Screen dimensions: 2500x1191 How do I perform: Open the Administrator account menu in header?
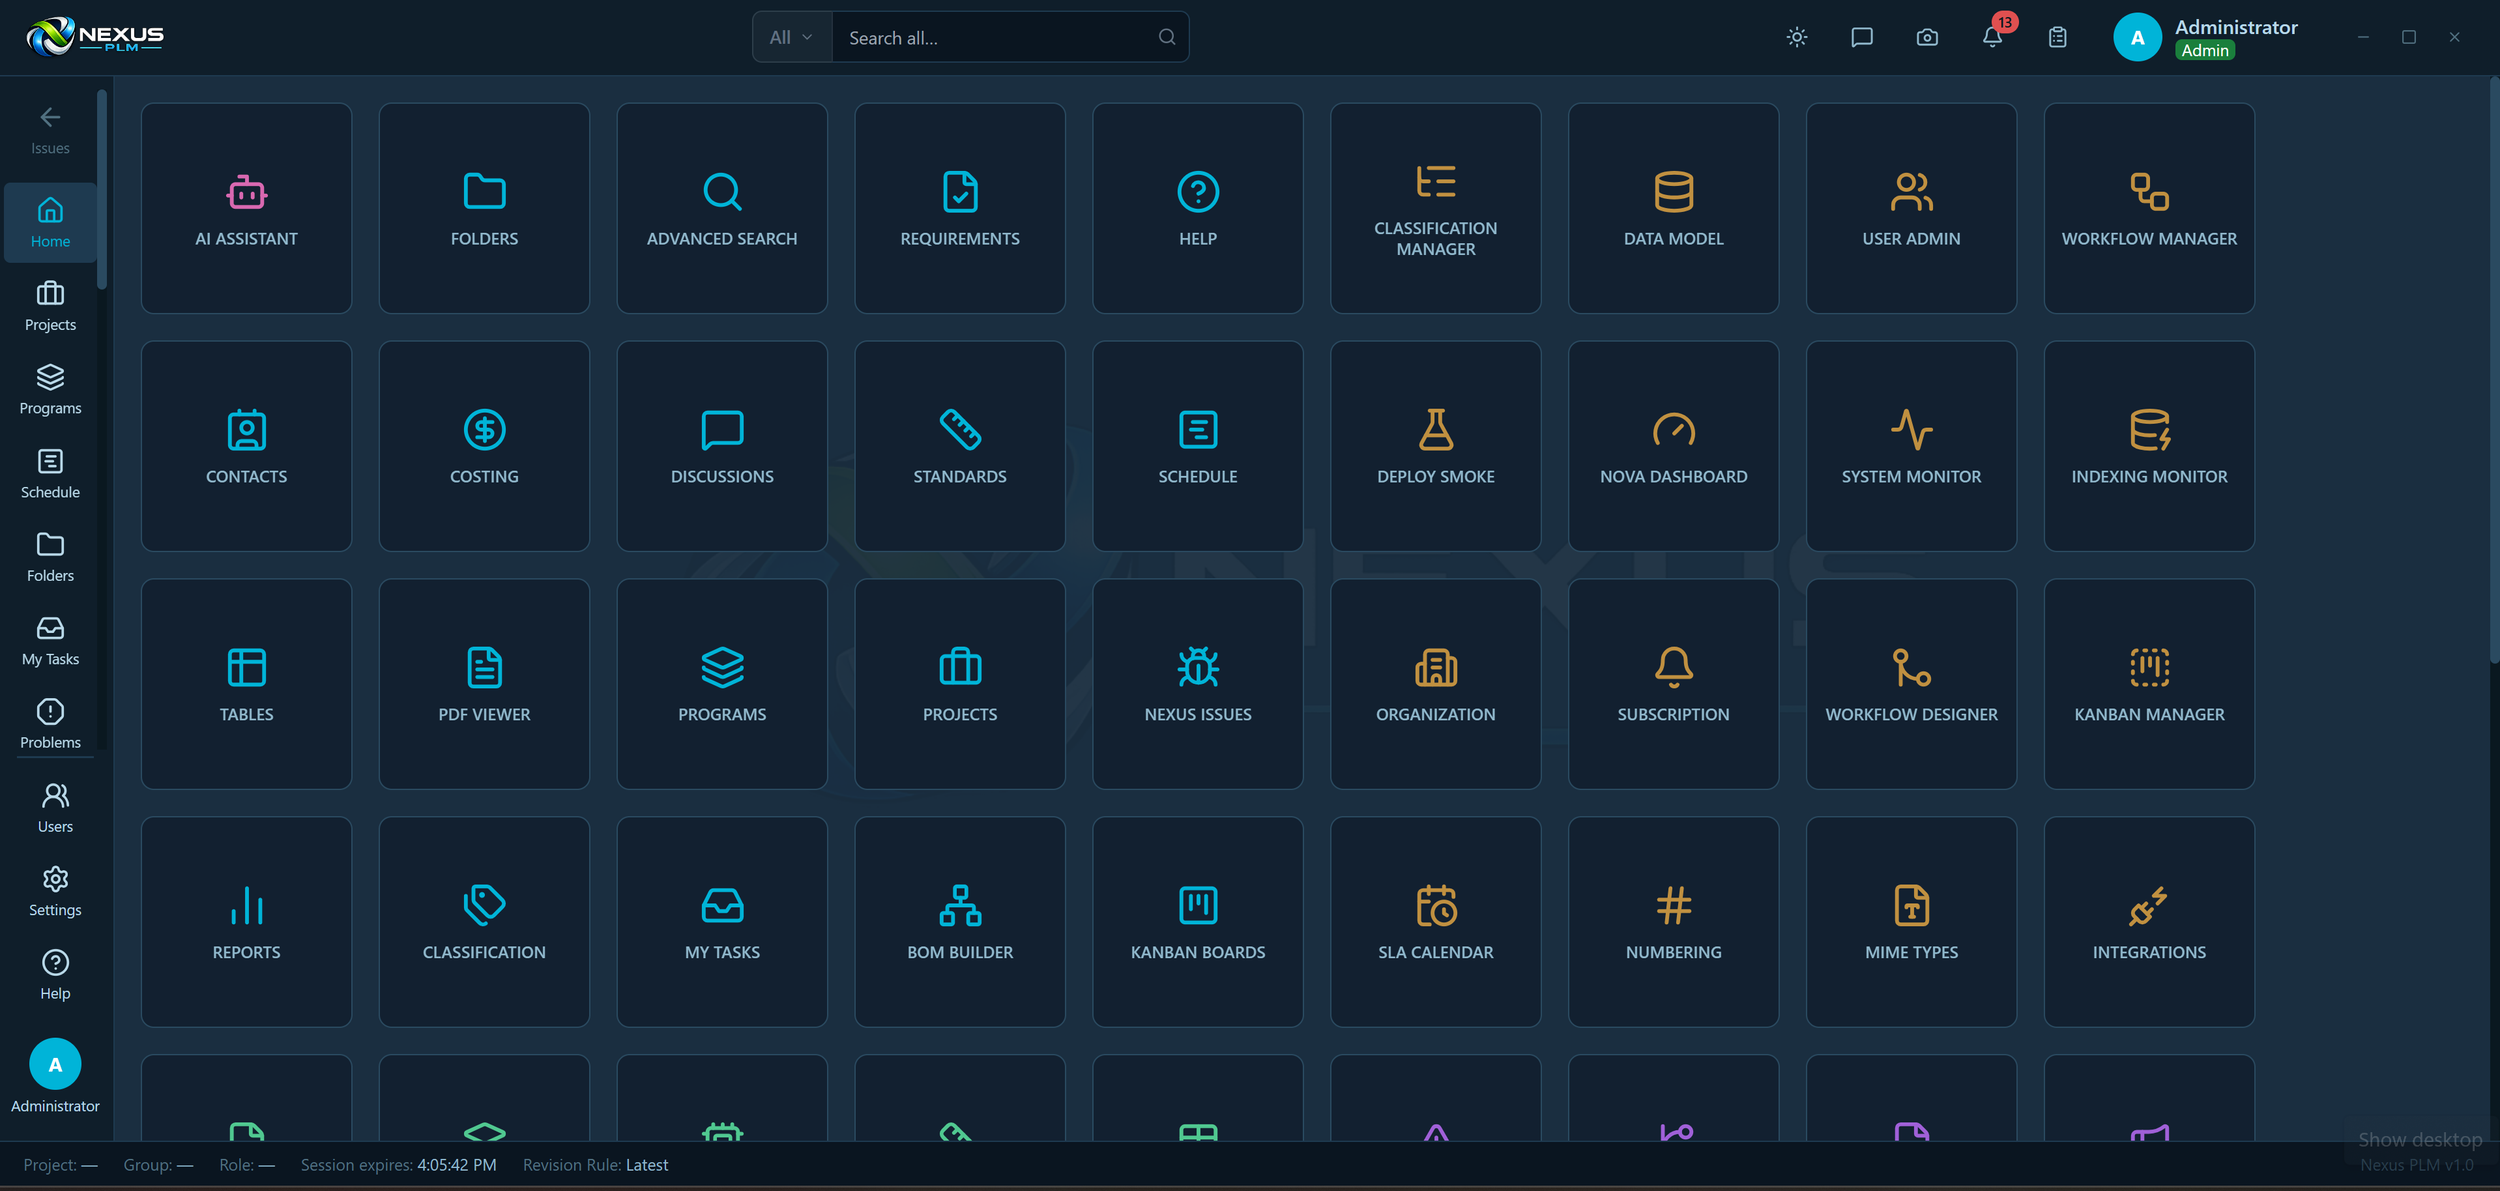point(2206,37)
